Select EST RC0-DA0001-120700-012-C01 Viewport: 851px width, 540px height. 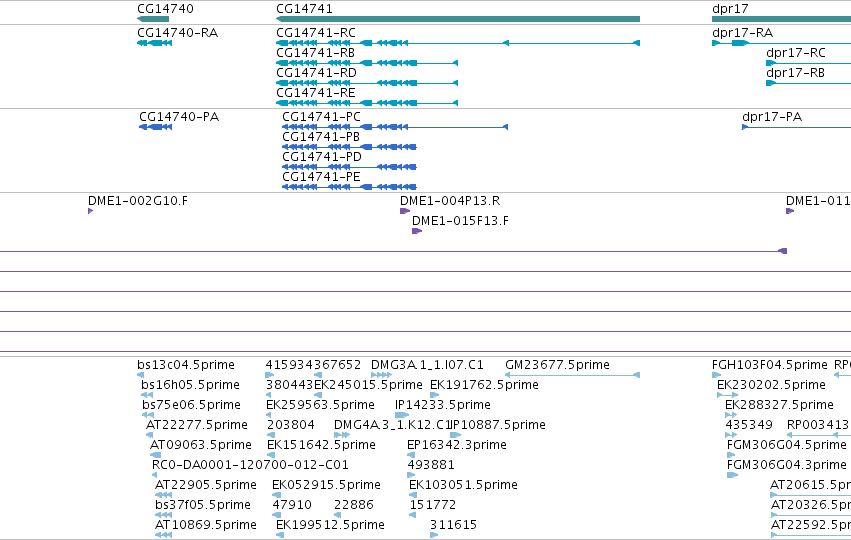[250, 465]
